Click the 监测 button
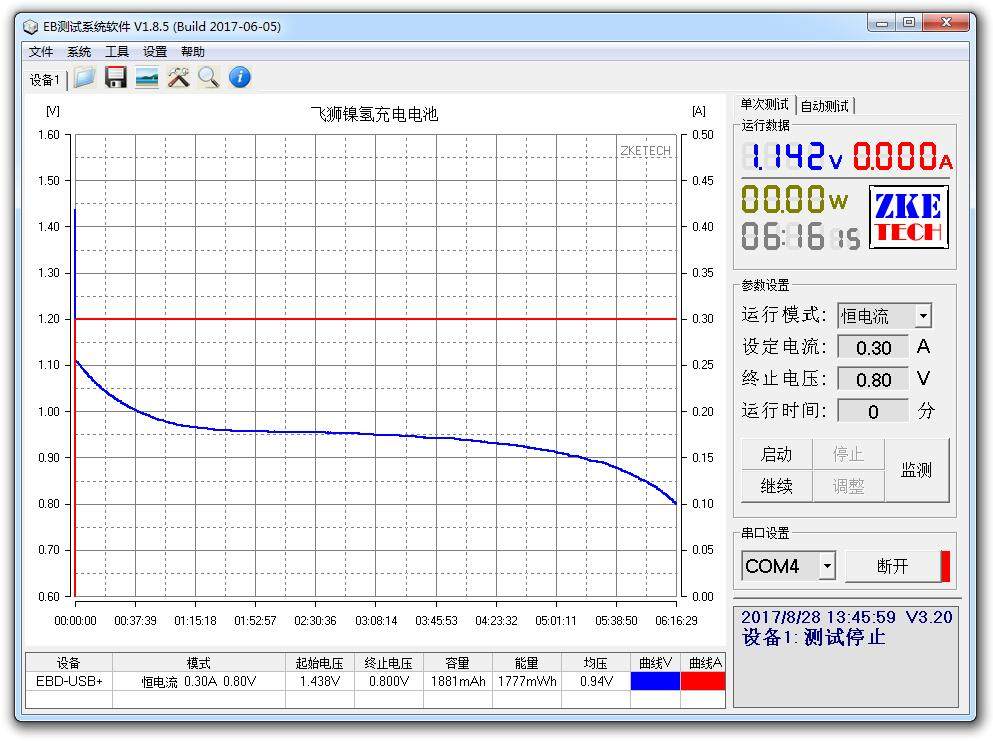Image resolution: width=993 pixels, height=741 pixels. 916,470
